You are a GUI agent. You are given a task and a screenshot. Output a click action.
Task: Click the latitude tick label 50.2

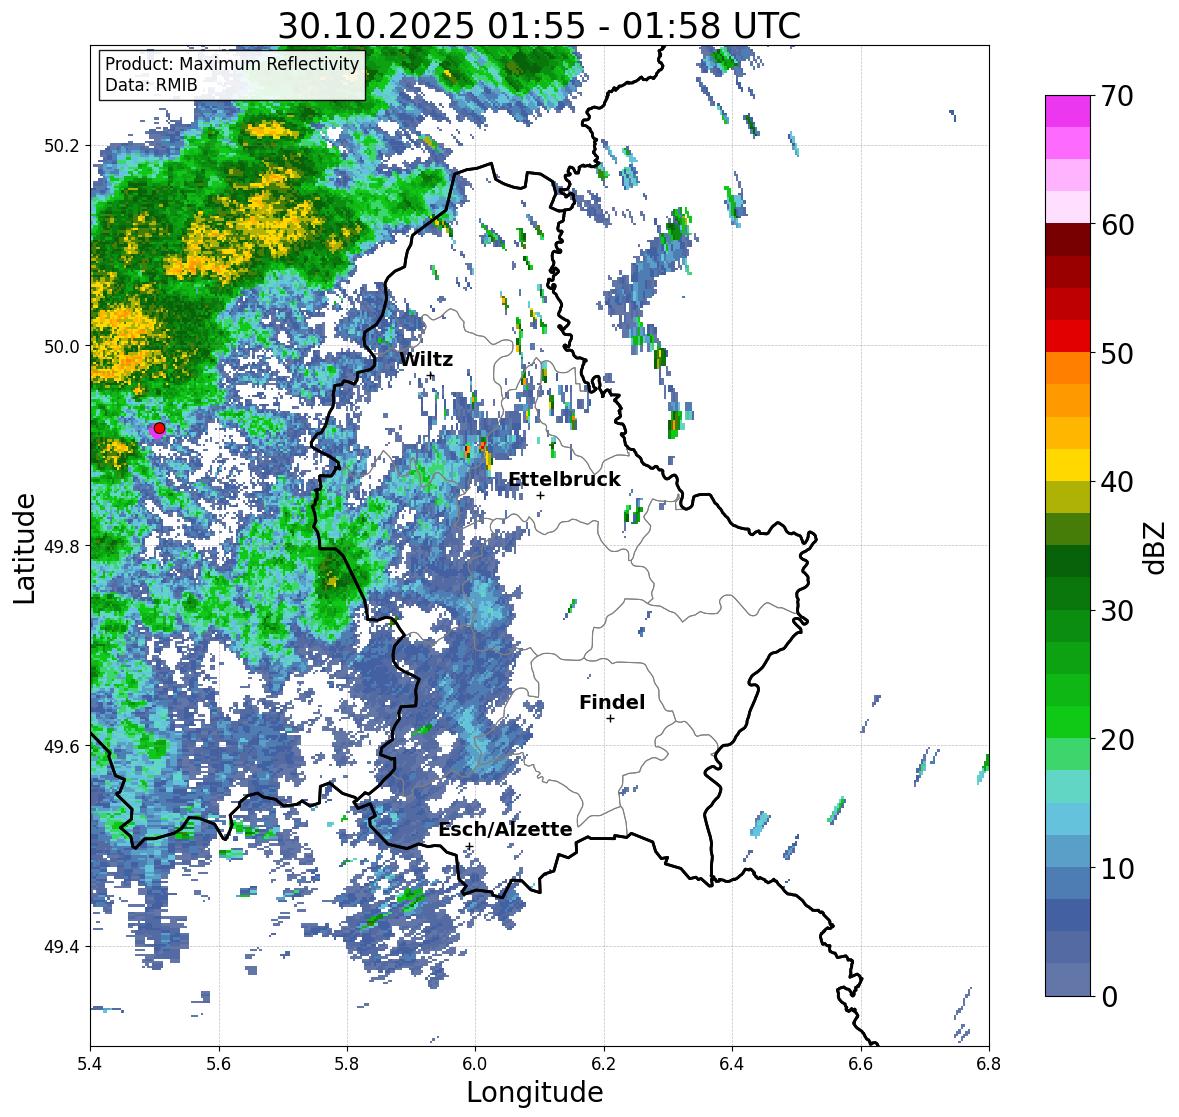click(62, 146)
